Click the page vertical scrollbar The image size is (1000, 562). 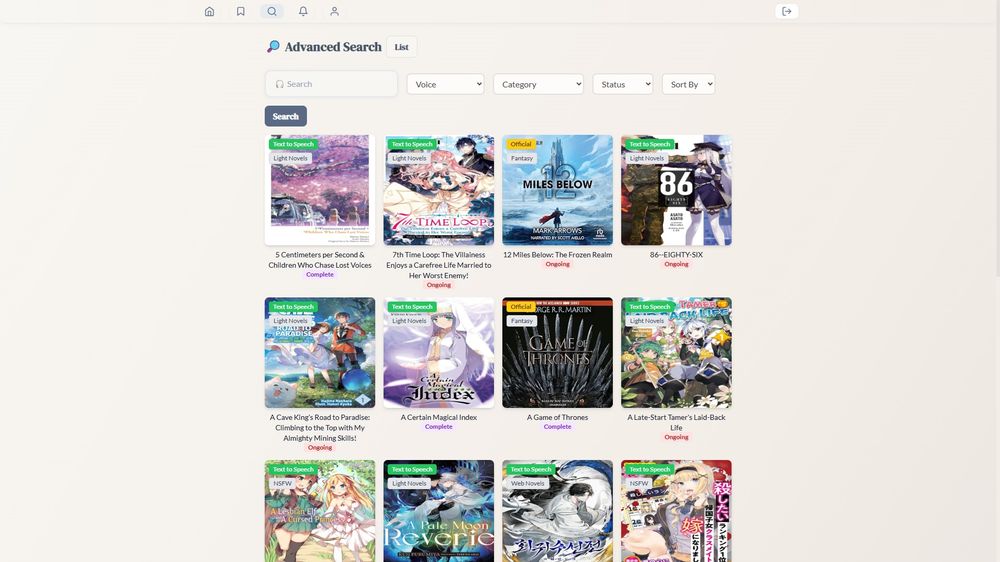pyautogui.click(x=996, y=137)
